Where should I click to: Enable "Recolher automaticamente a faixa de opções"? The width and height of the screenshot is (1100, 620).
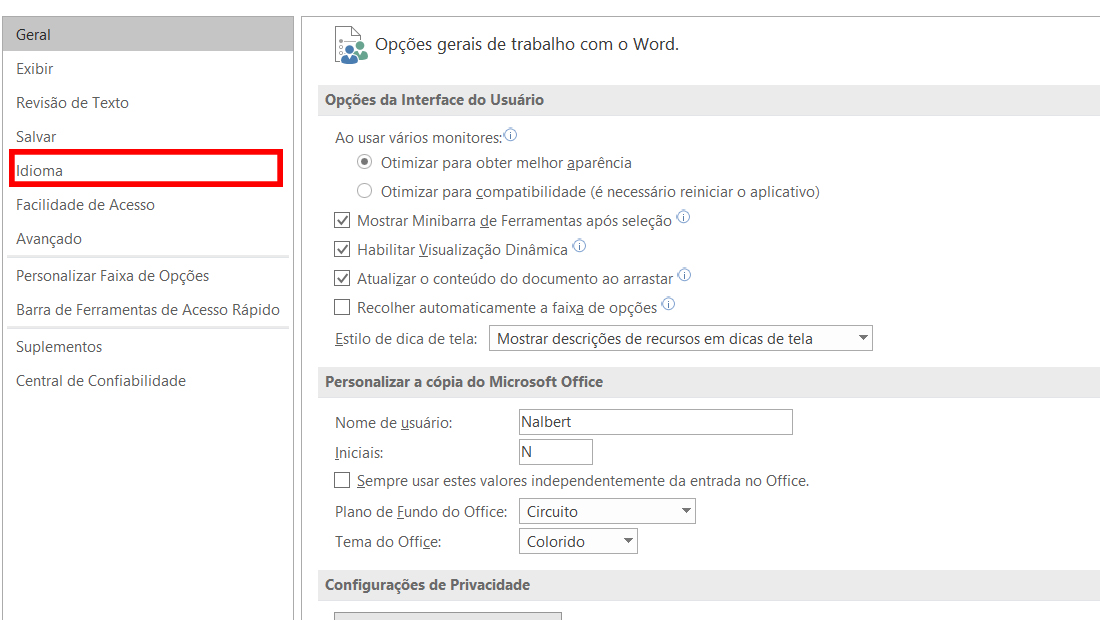click(x=342, y=306)
